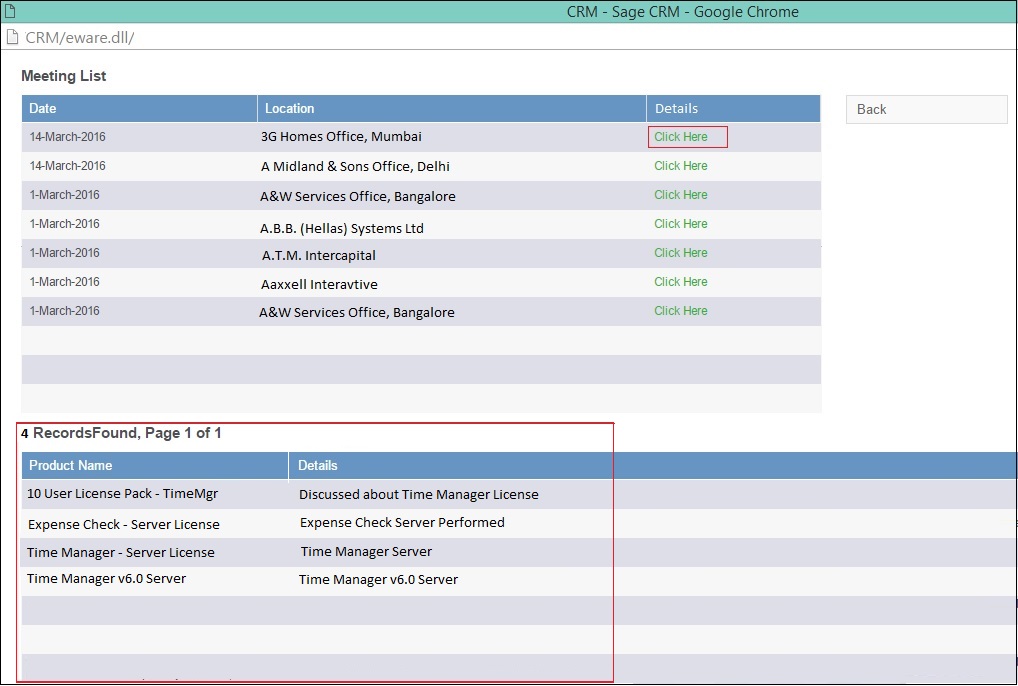Viewport: 1018px width, 686px height.
Task: Click Time Manager v6.0 Server in the Details column
Action: pos(379,580)
